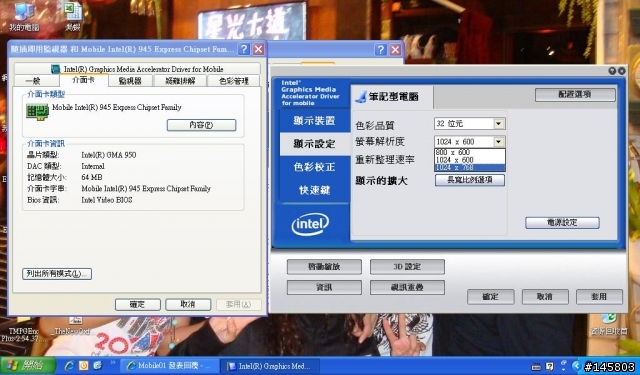This screenshot has width=640, height=375.
Task: Select 顯示設定 in Intel sidebar
Action: pos(314,144)
